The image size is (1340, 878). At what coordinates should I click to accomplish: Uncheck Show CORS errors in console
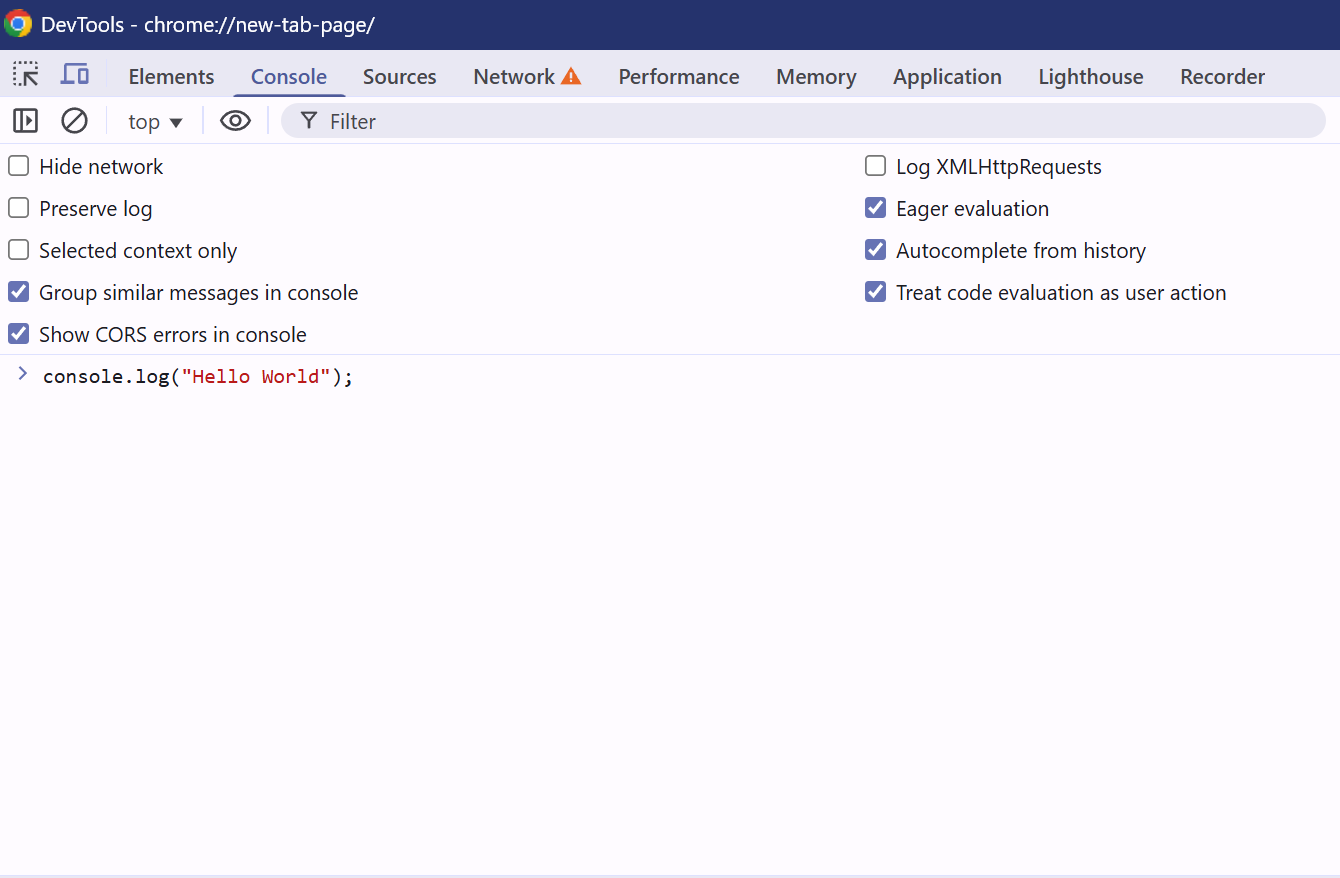pos(19,334)
